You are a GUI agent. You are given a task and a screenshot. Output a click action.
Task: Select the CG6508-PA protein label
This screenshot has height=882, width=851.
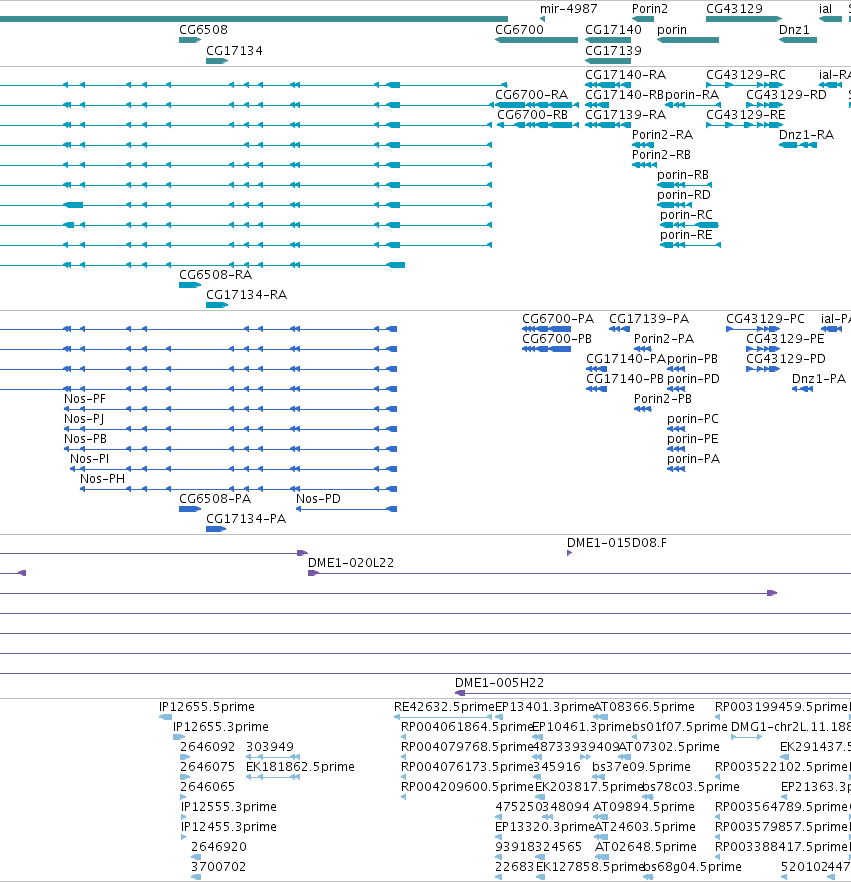click(215, 499)
